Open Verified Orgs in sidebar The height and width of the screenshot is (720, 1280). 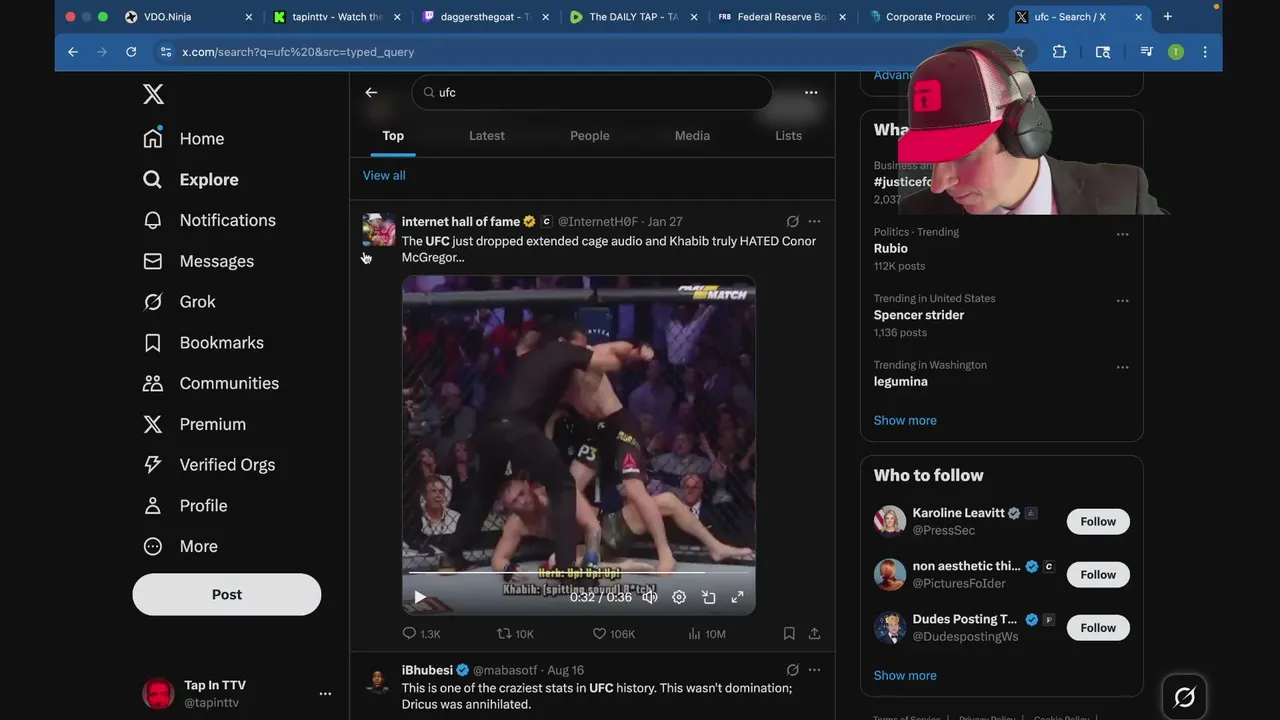click(x=209, y=465)
